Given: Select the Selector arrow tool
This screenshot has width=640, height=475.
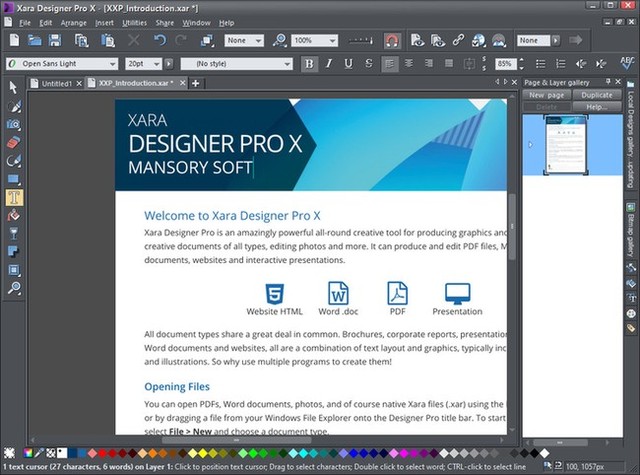Looking at the screenshot, I should click(x=13, y=88).
